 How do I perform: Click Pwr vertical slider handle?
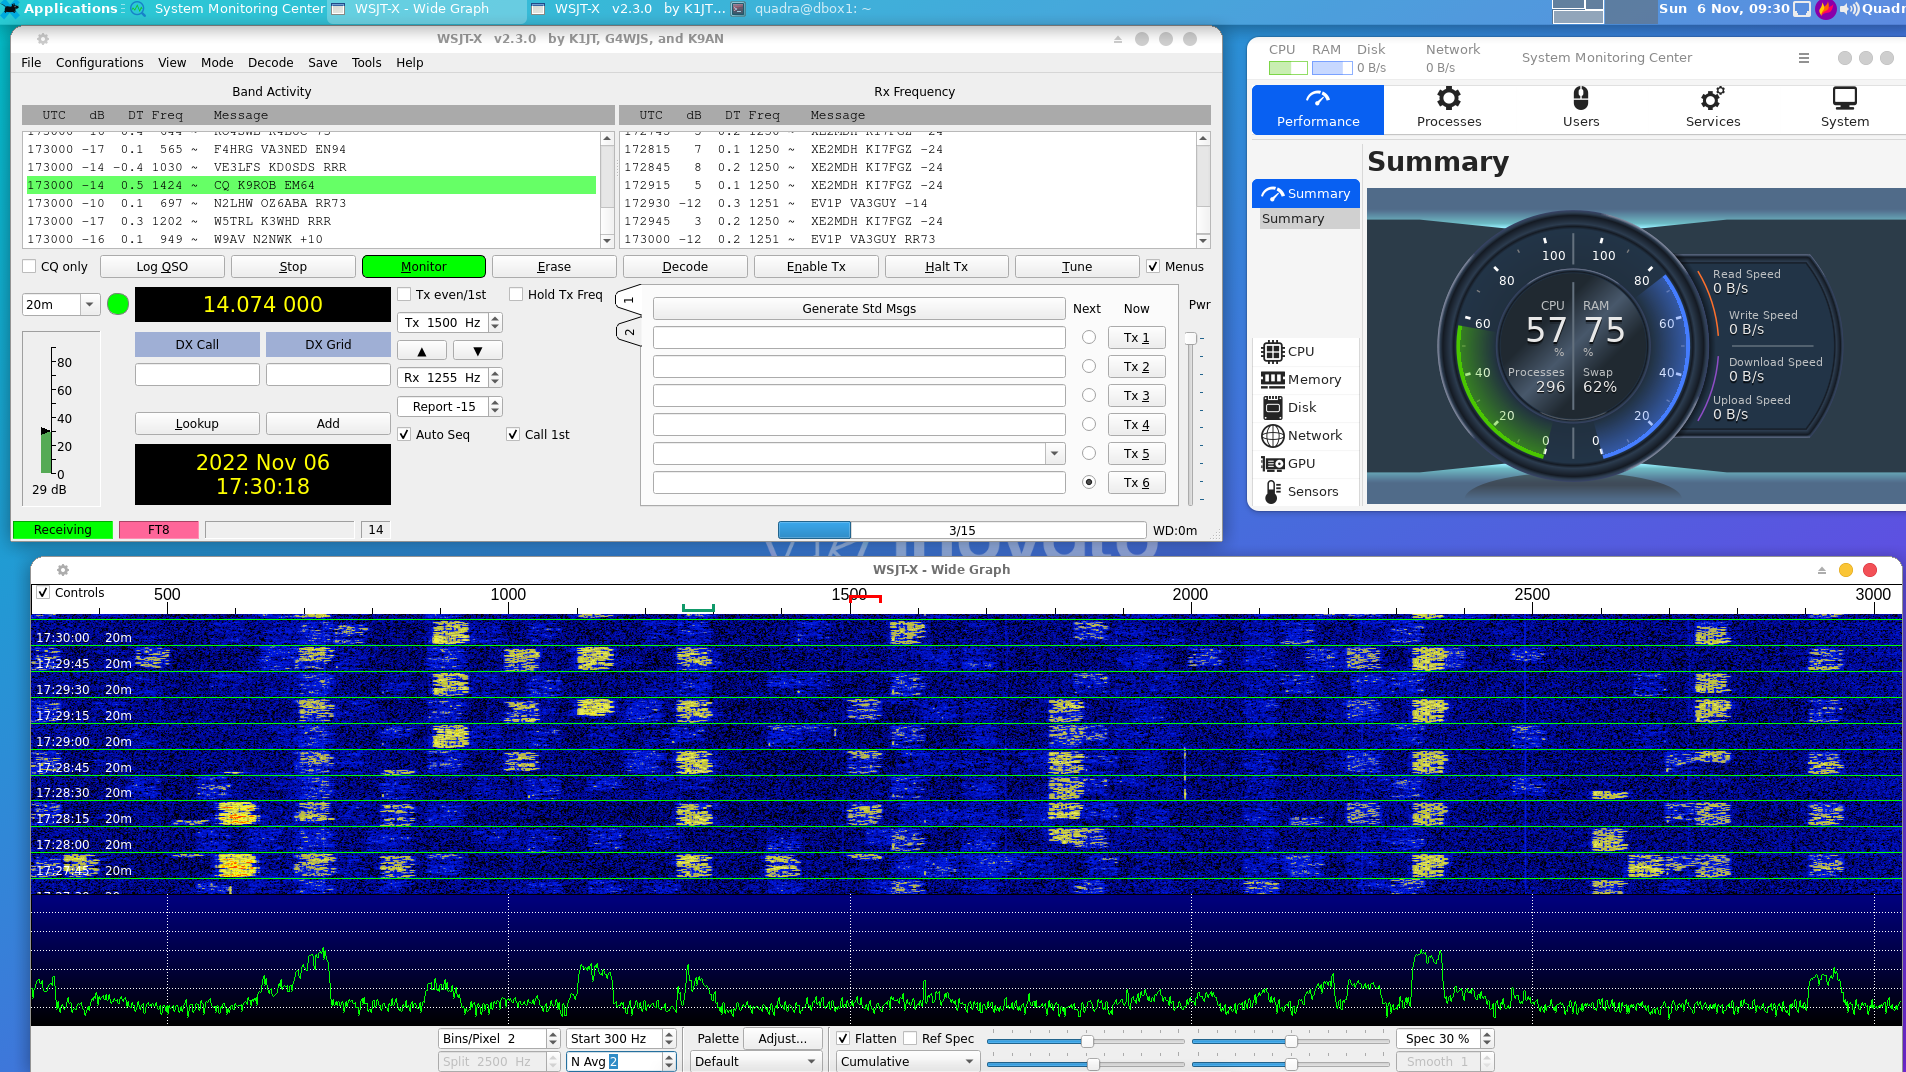[1190, 339]
